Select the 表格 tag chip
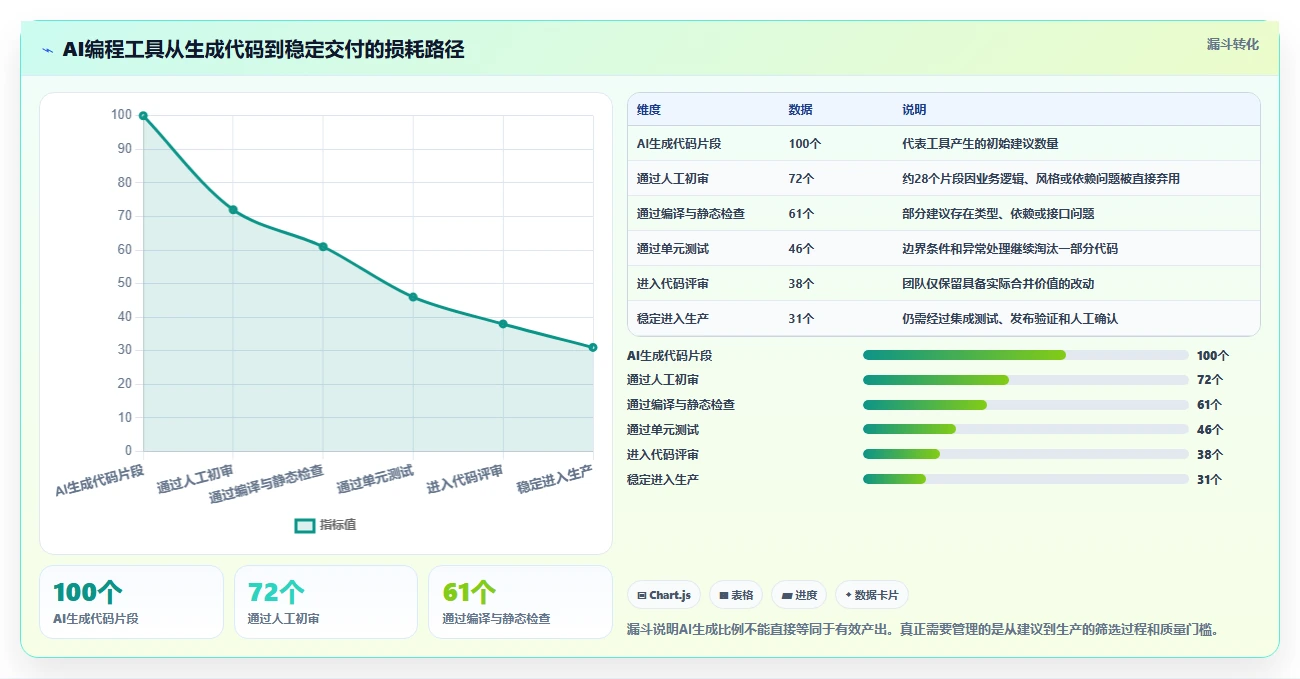Image resolution: width=1300 pixels, height=679 pixels. coord(736,595)
